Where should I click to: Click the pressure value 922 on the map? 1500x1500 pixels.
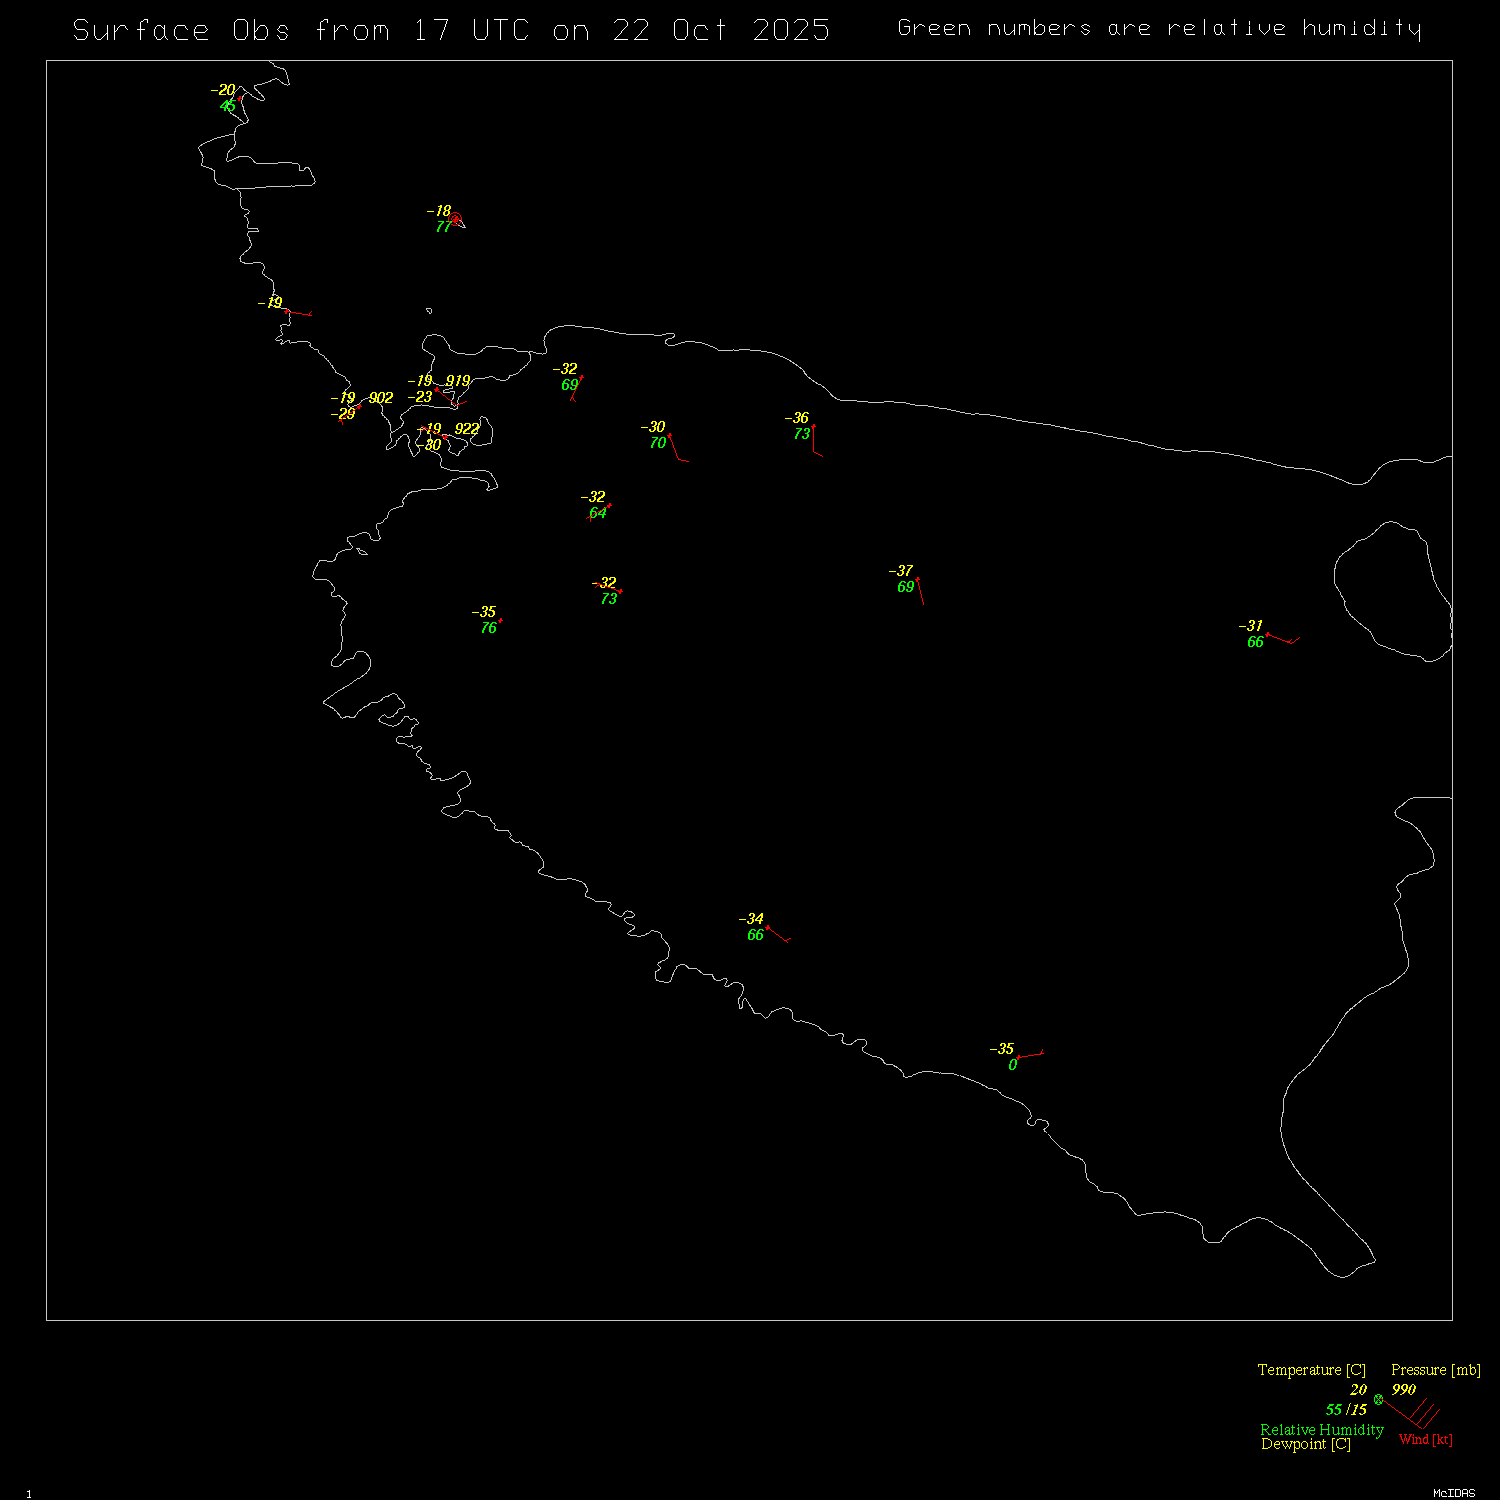coord(466,429)
